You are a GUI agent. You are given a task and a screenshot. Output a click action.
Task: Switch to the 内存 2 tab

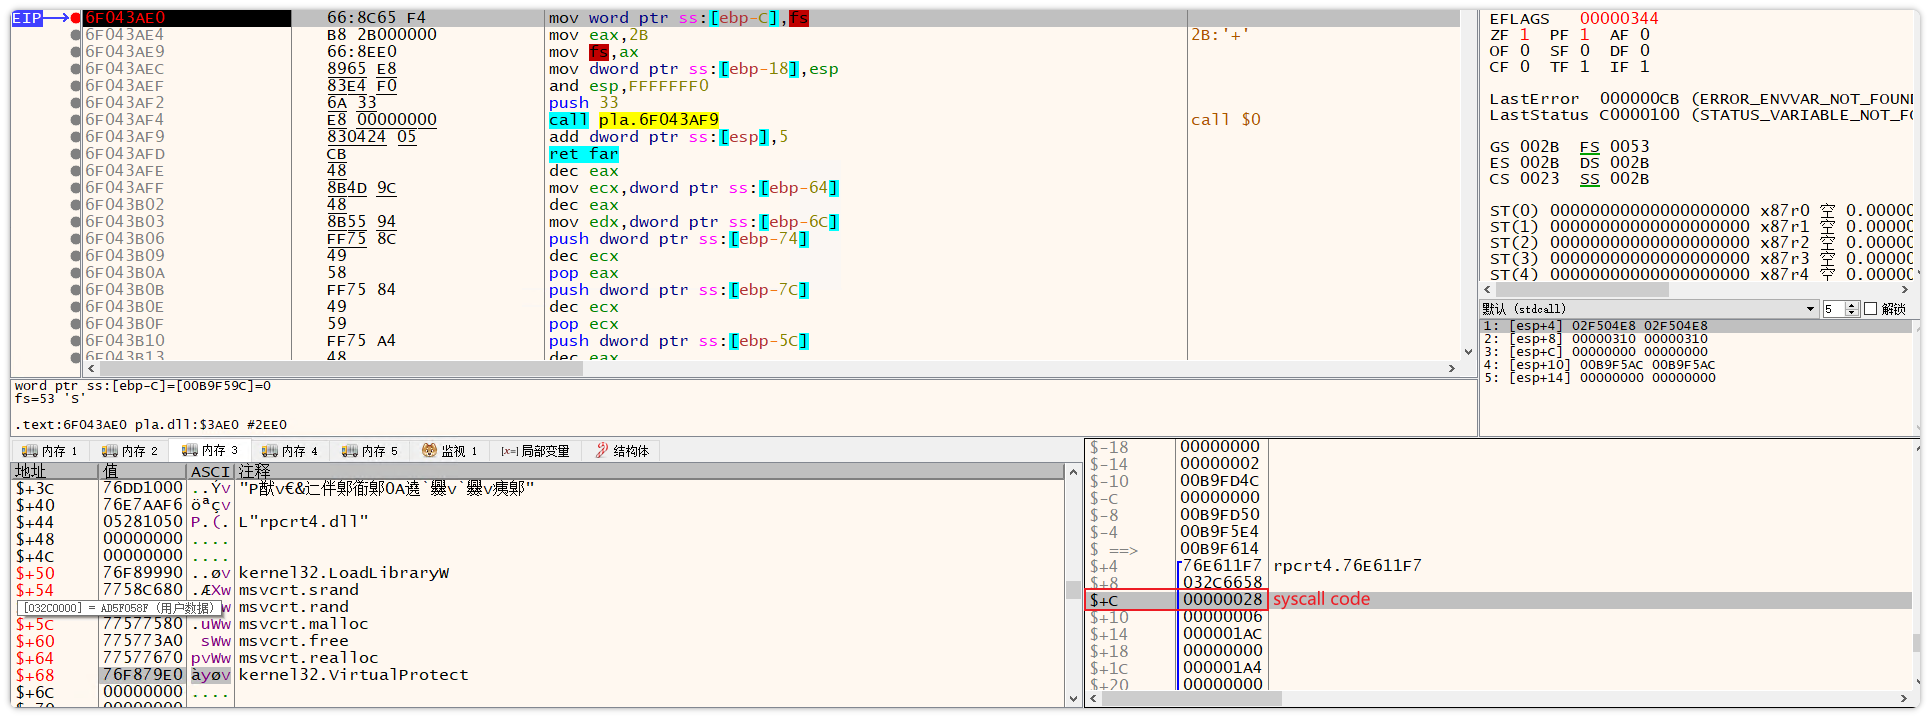pos(129,451)
